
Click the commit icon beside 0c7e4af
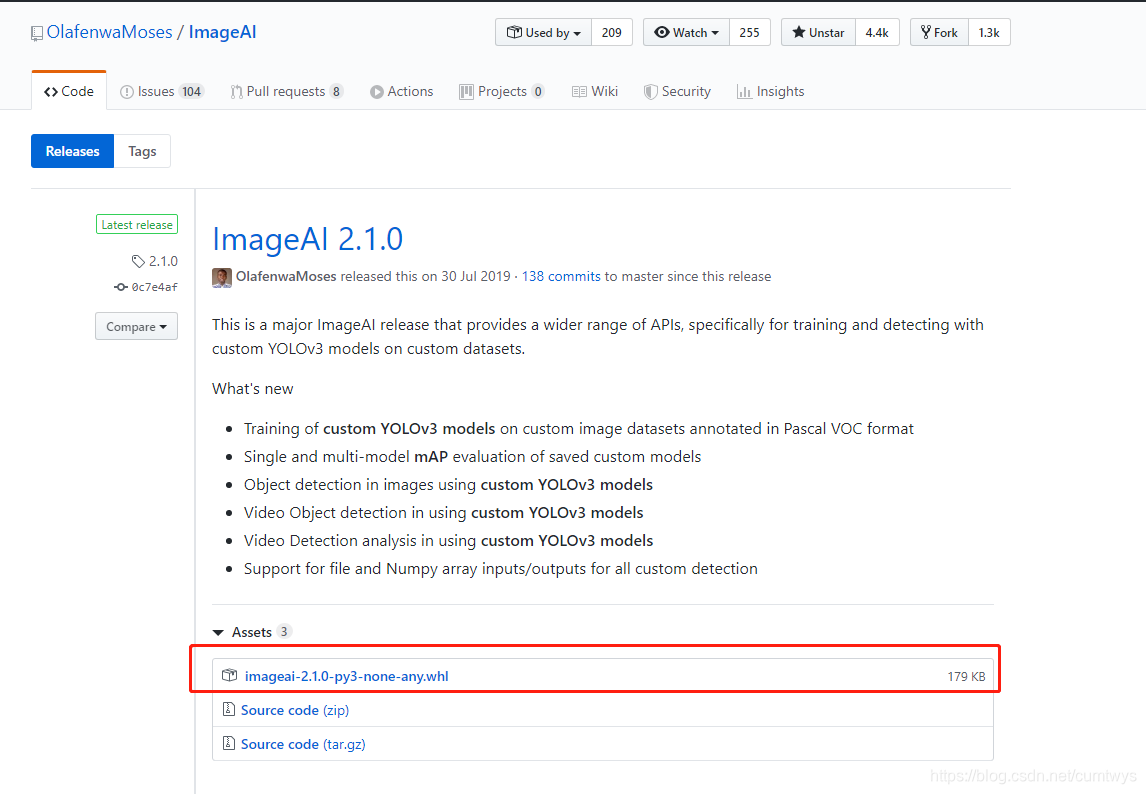[x=121, y=287]
